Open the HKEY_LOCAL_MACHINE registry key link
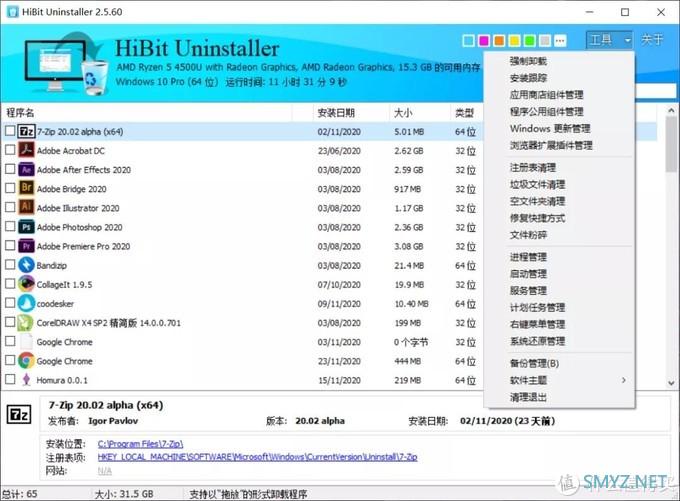 257,457
